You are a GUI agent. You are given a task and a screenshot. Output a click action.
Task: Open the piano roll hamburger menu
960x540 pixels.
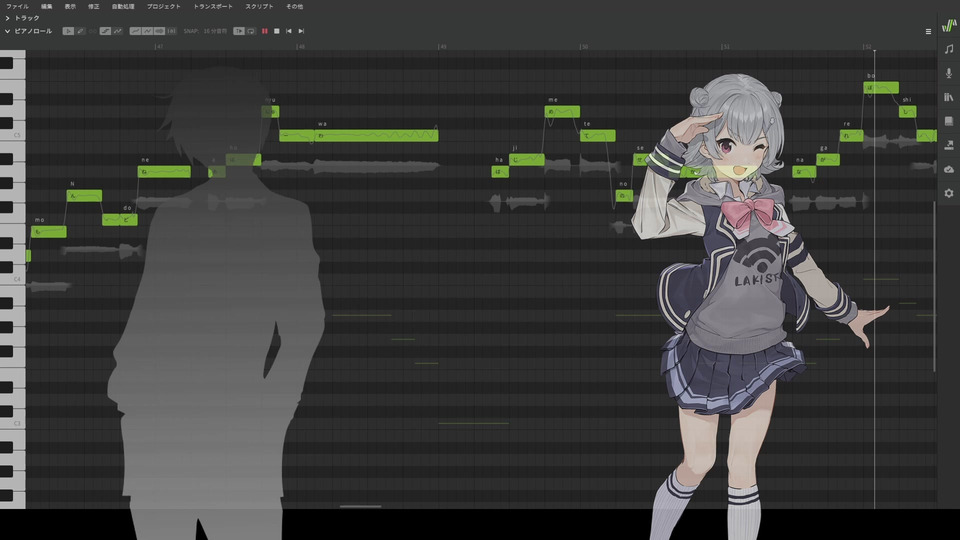928,31
